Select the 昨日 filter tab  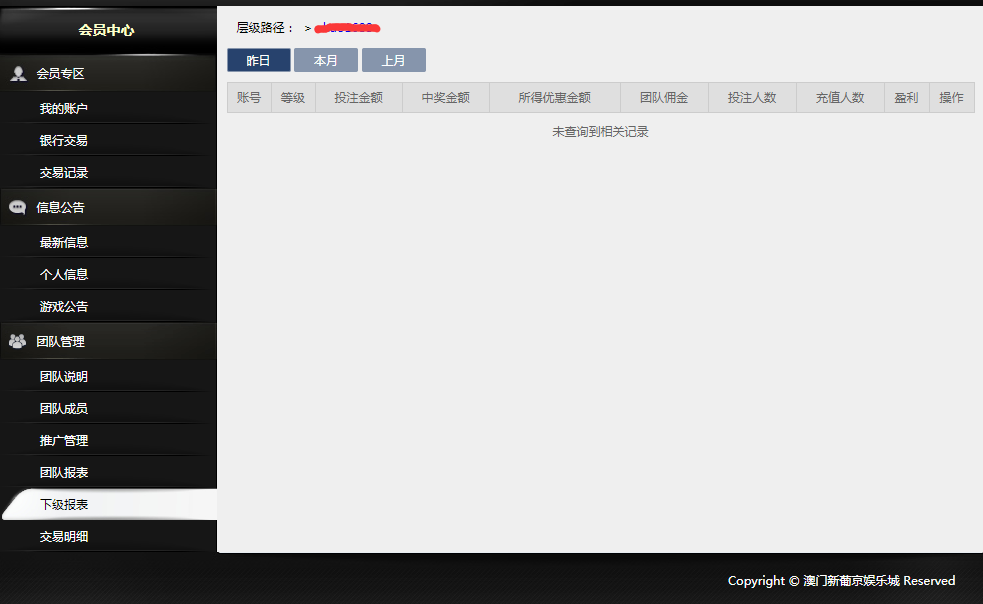click(258, 60)
